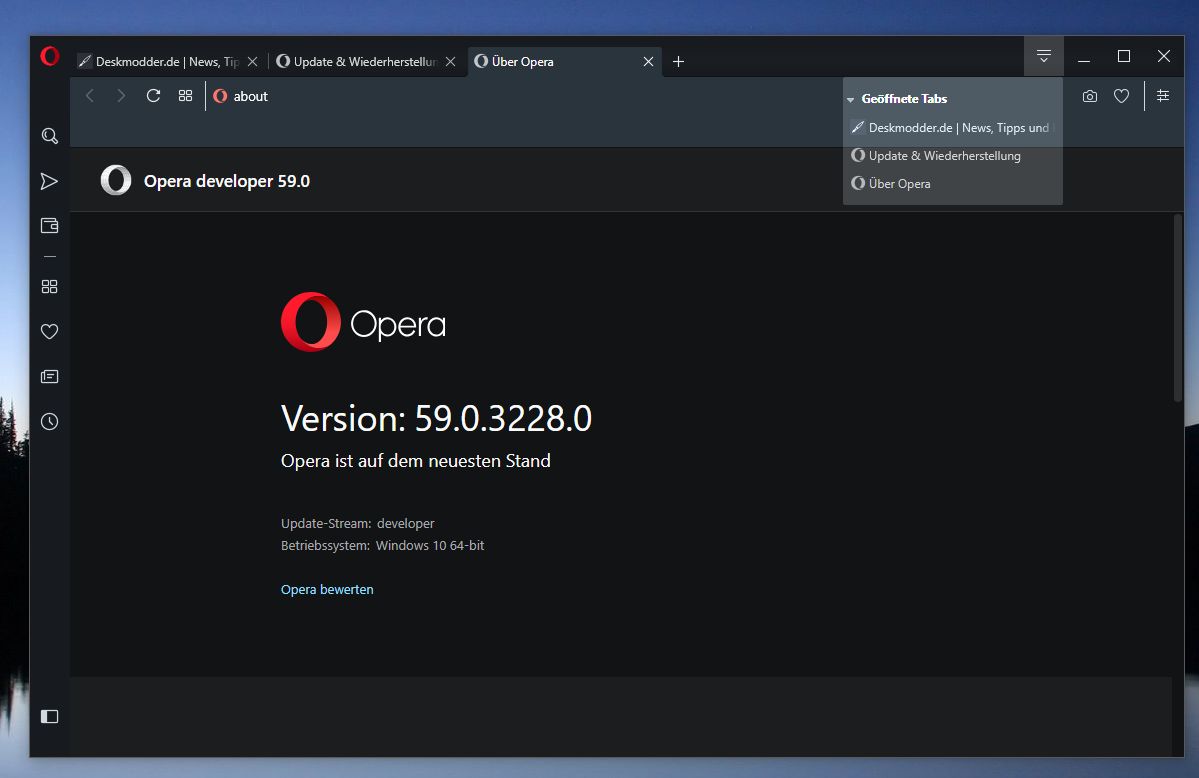Switch to Deskmodder.de tab
This screenshot has height=778, width=1199.
(x=159, y=62)
